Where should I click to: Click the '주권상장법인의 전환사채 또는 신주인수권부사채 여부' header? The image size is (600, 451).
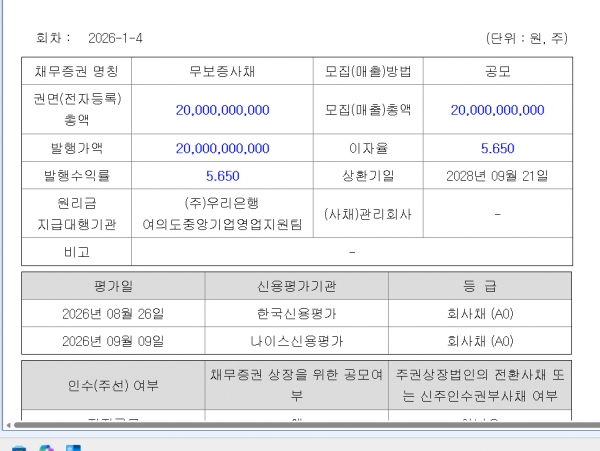480,385
